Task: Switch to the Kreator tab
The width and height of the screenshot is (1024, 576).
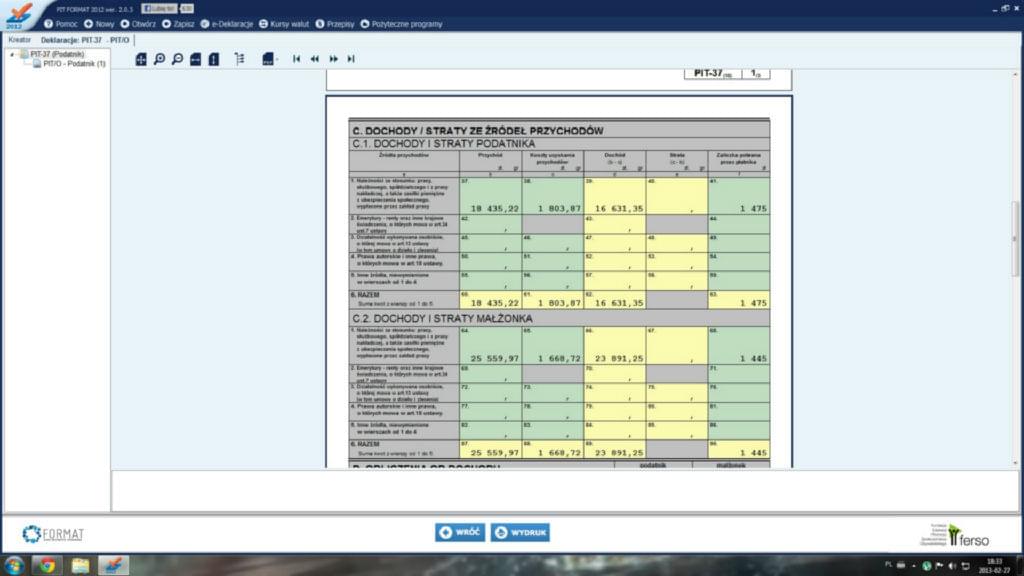Action: (20, 39)
